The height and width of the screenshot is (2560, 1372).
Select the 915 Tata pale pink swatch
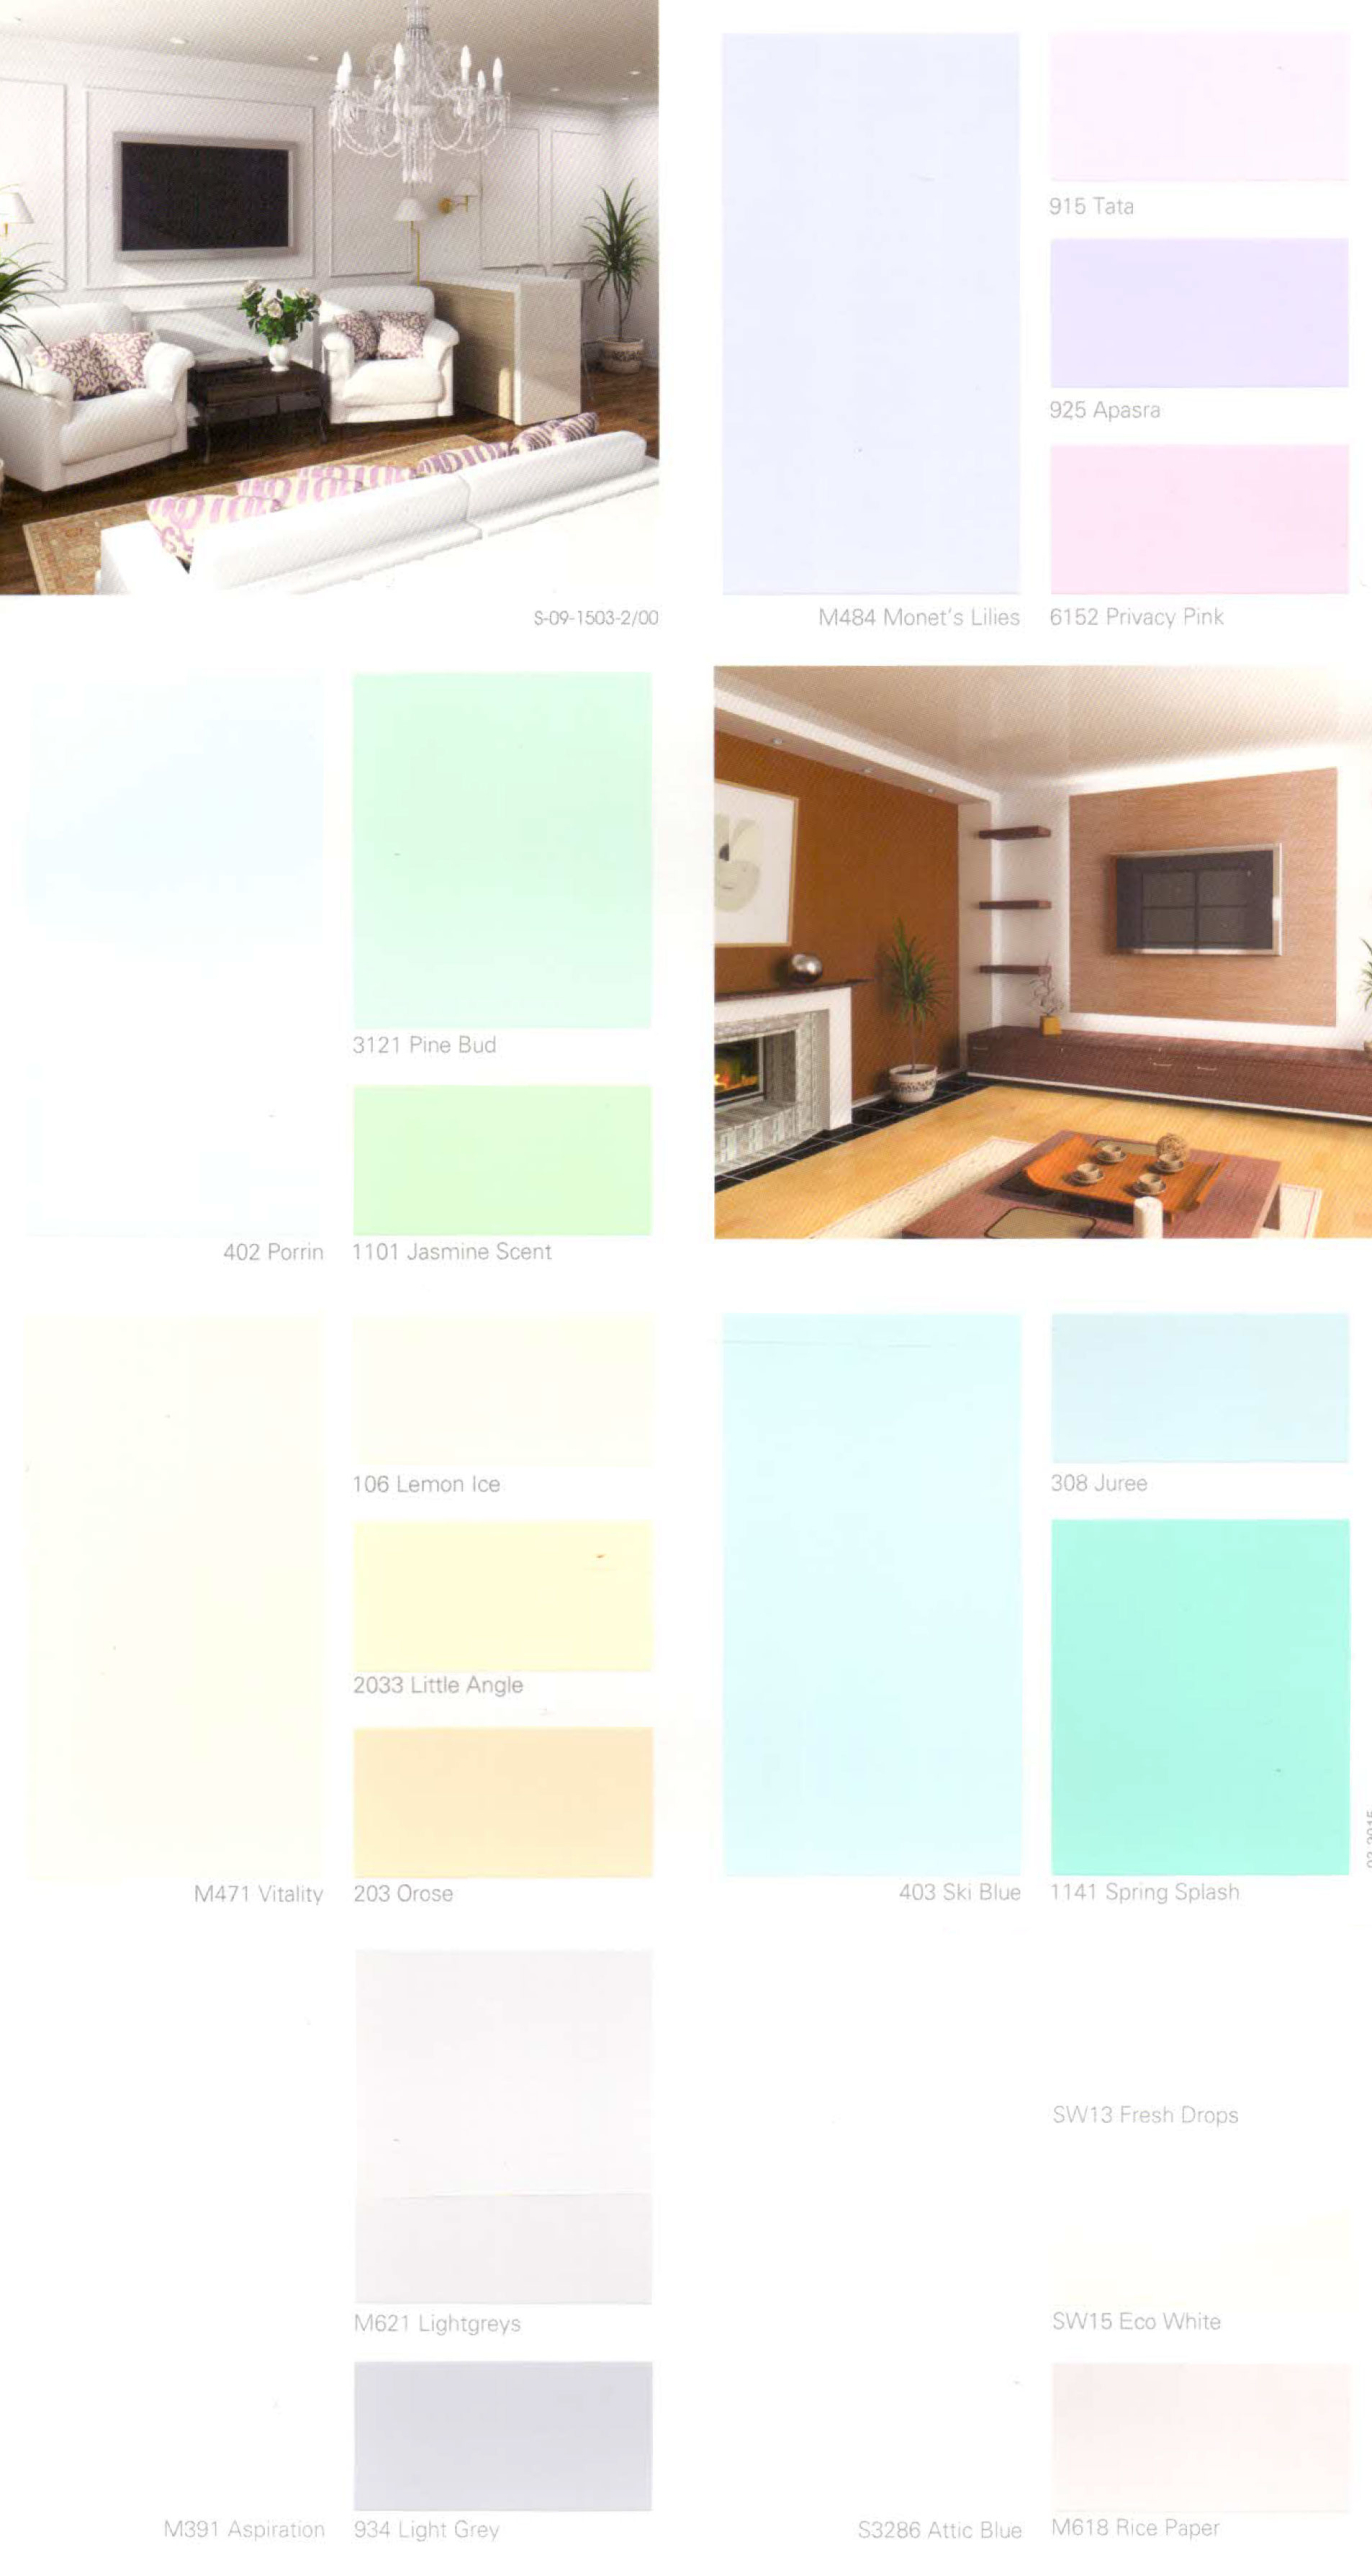pos(1198,106)
